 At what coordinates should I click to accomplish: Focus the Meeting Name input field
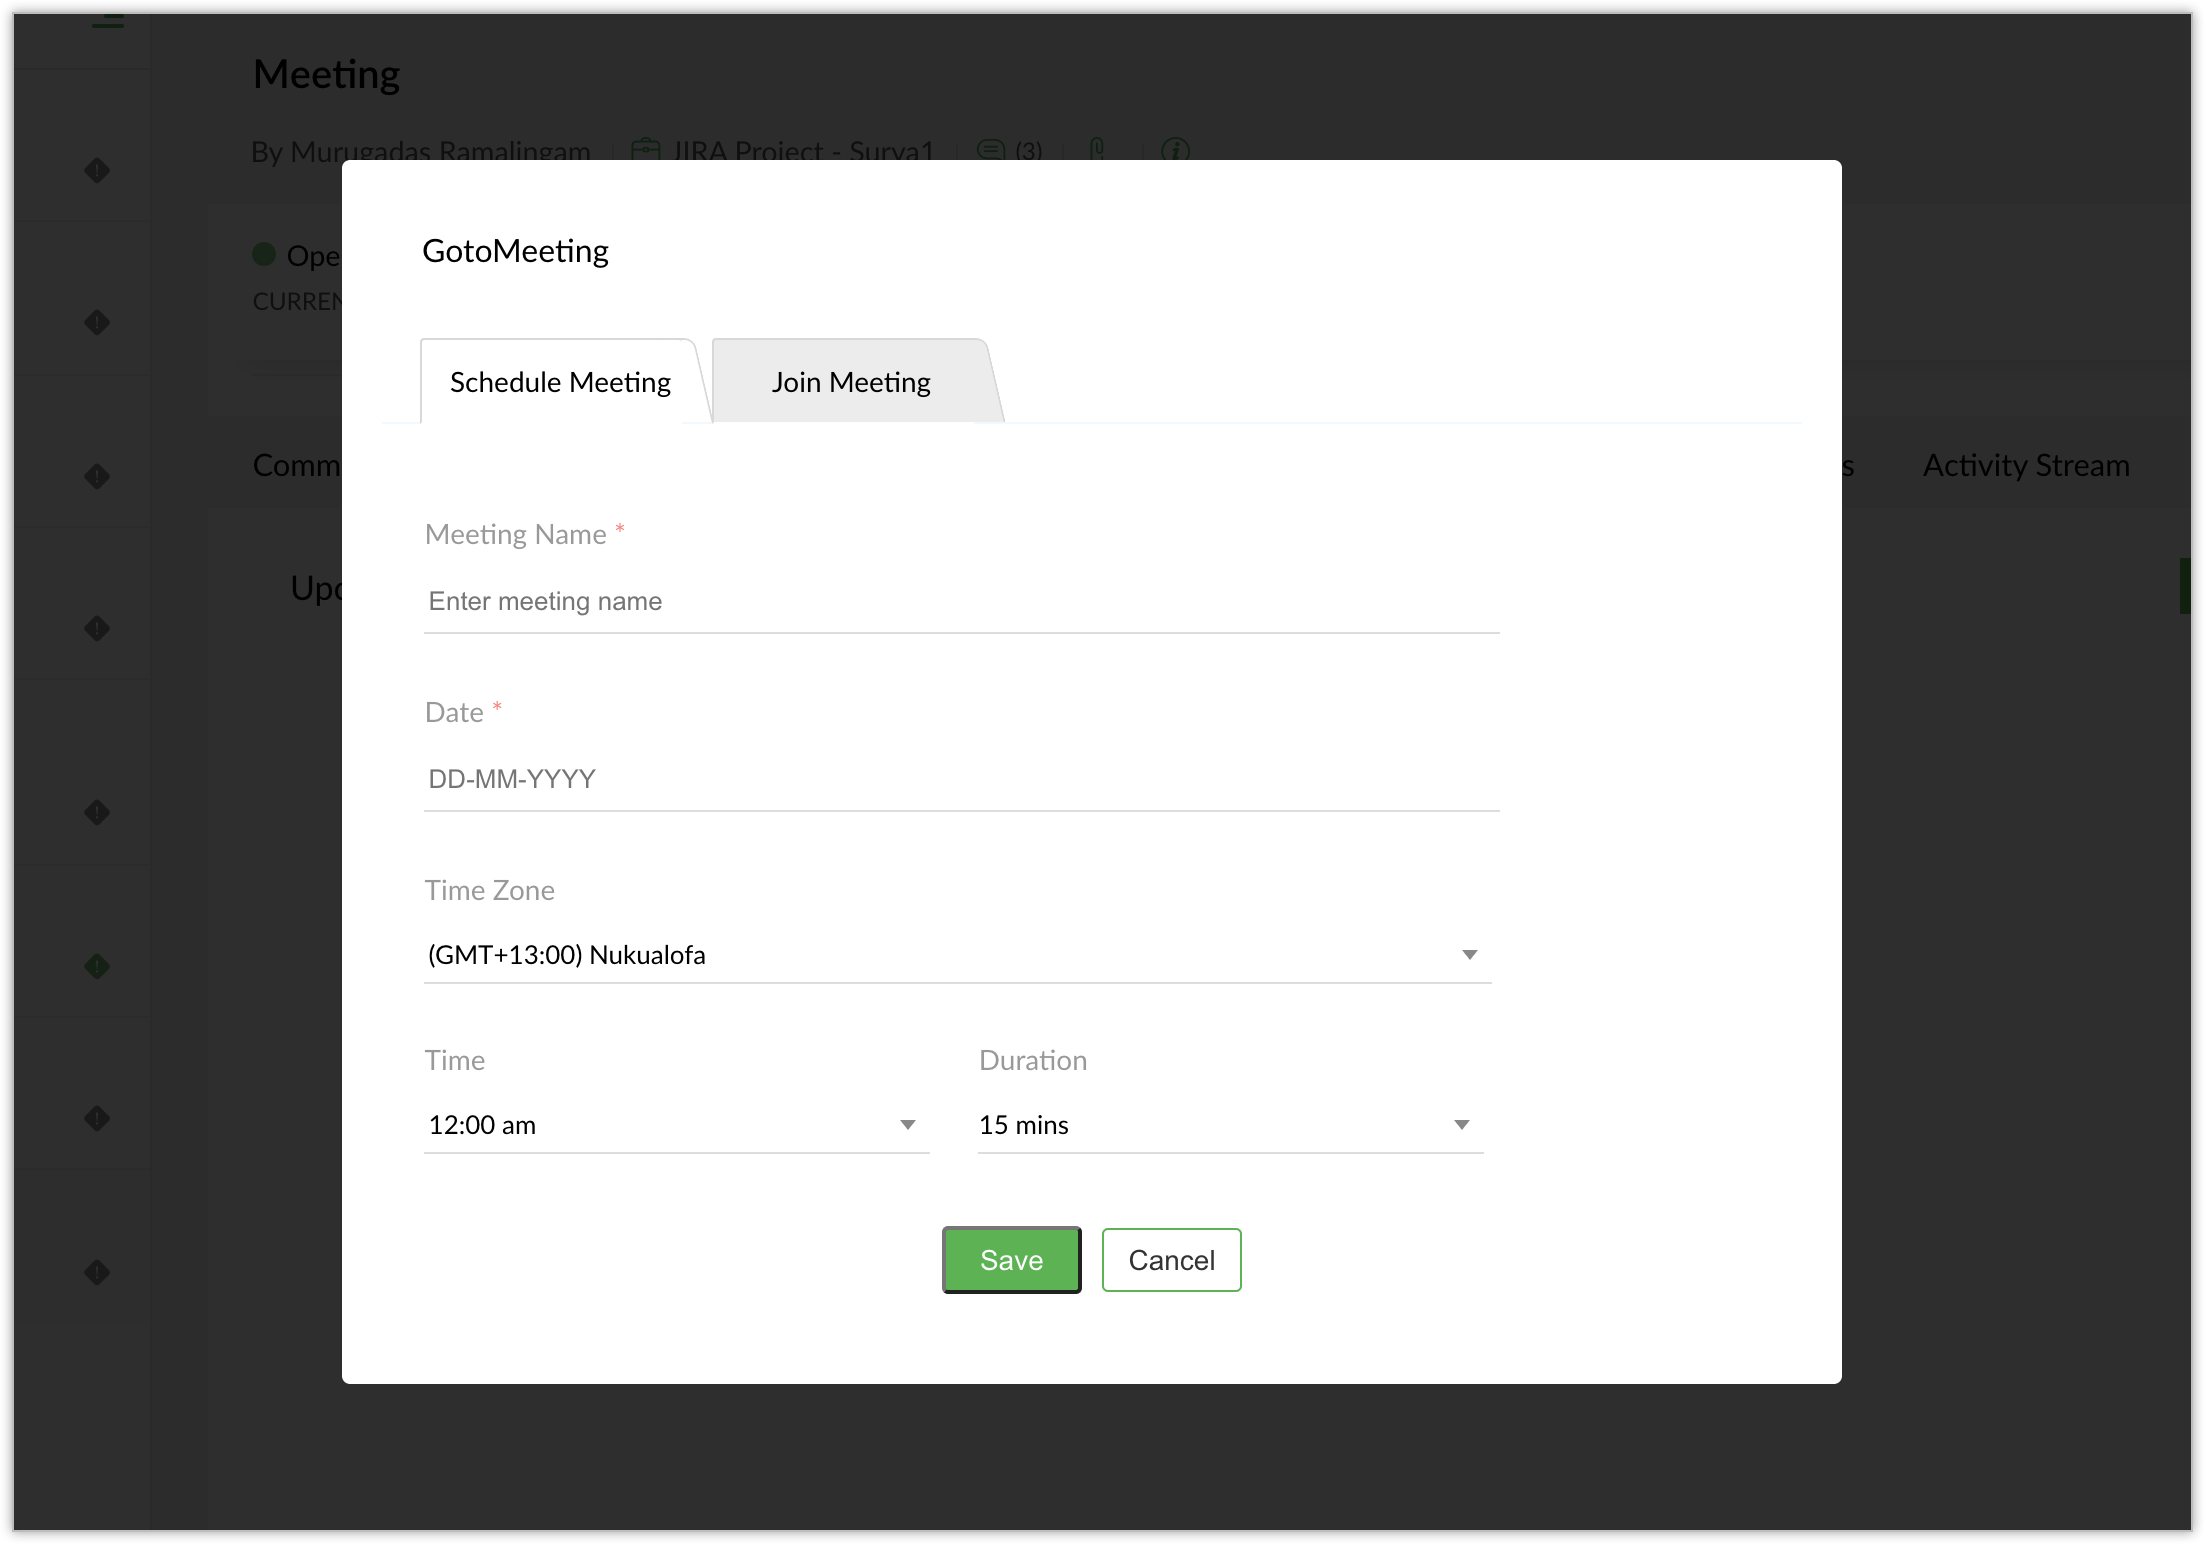(960, 601)
